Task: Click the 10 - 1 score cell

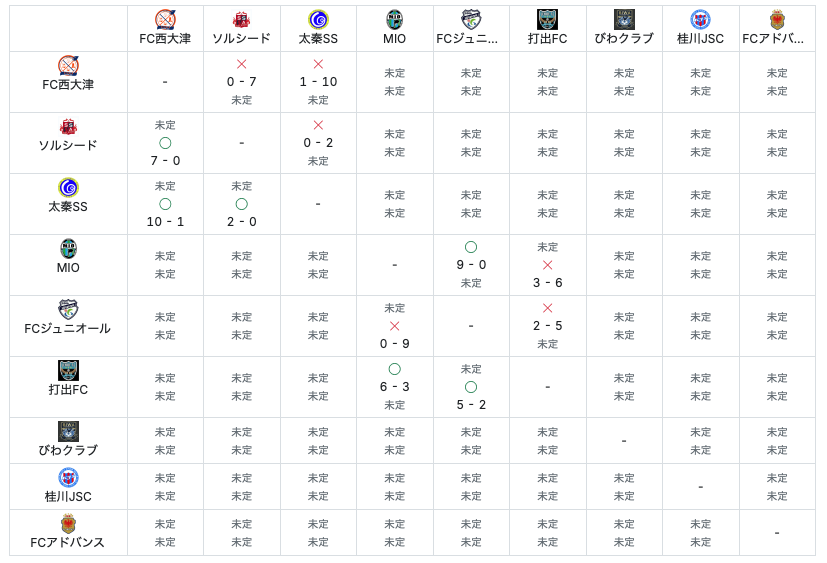Action: coord(165,222)
